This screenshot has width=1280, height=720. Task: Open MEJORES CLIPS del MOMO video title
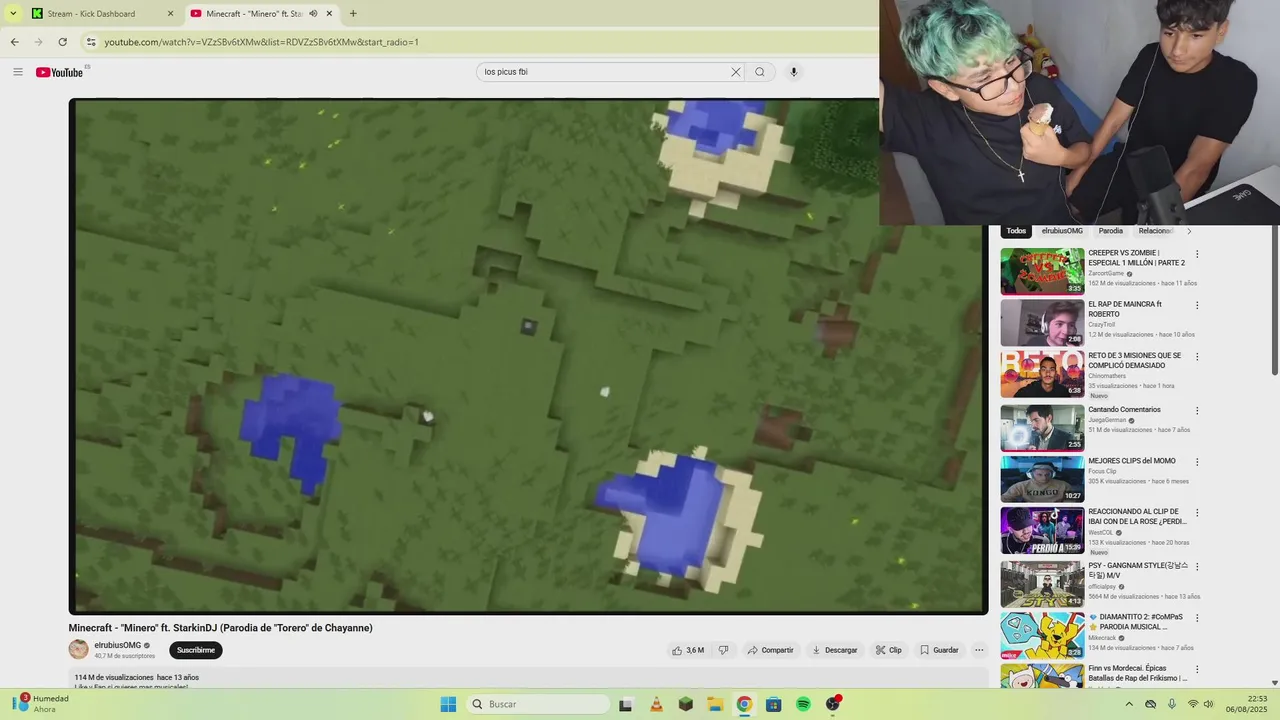(1132, 461)
